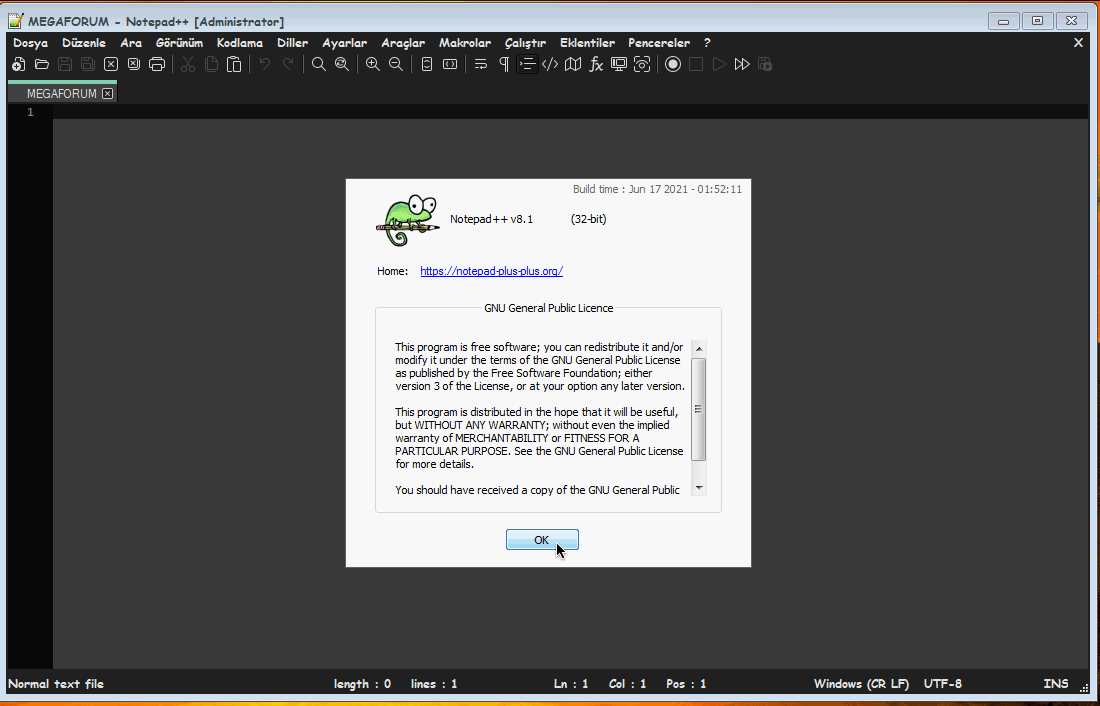Image resolution: width=1100 pixels, height=706 pixels.
Task: Click Run Macro Multiple Times icon
Action: (742, 65)
